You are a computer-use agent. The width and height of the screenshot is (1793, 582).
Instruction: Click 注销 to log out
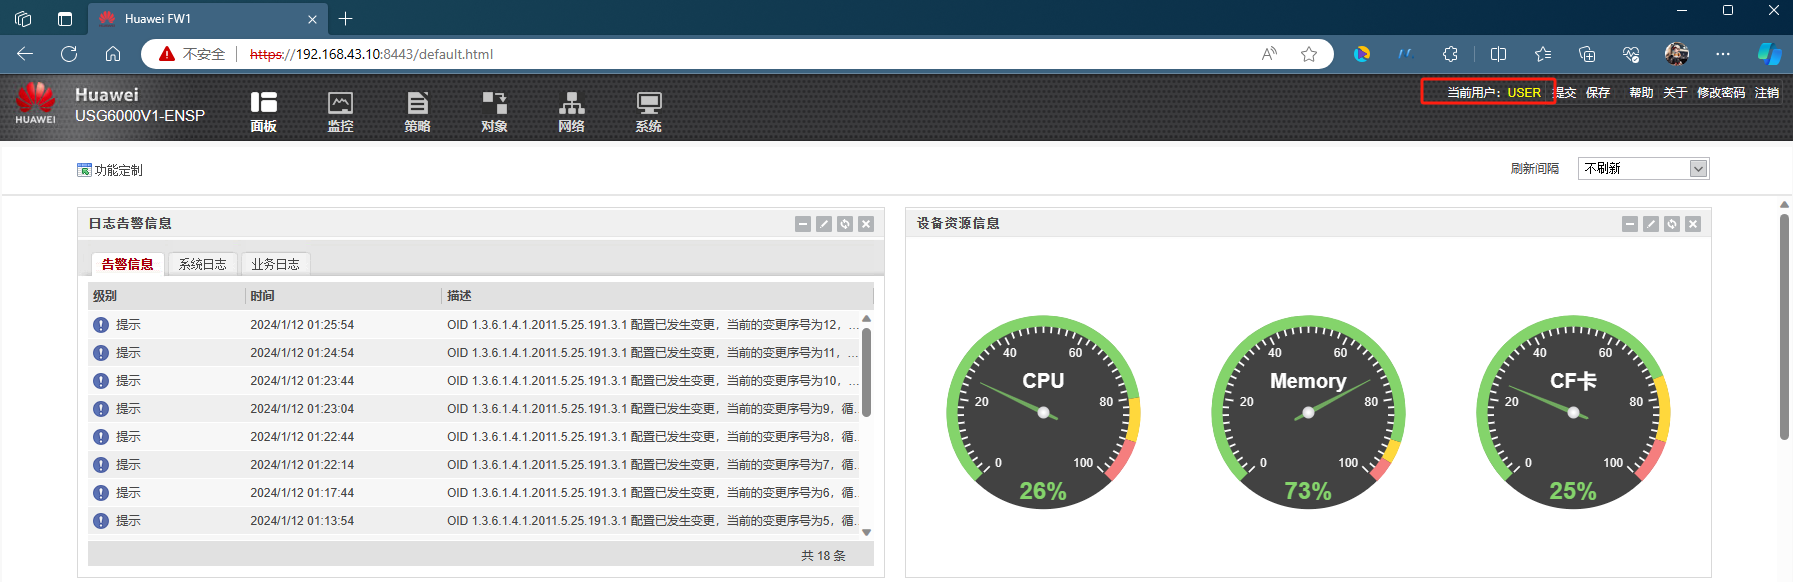click(x=1767, y=93)
